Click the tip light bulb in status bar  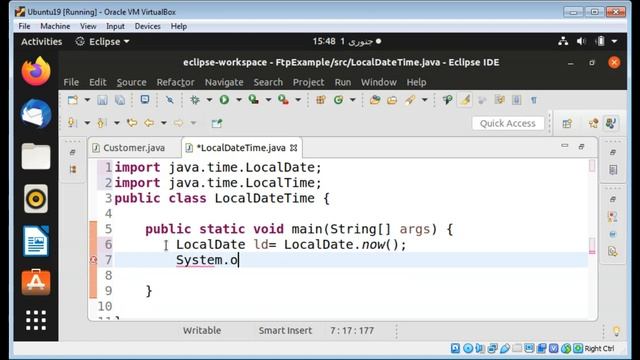point(616,331)
